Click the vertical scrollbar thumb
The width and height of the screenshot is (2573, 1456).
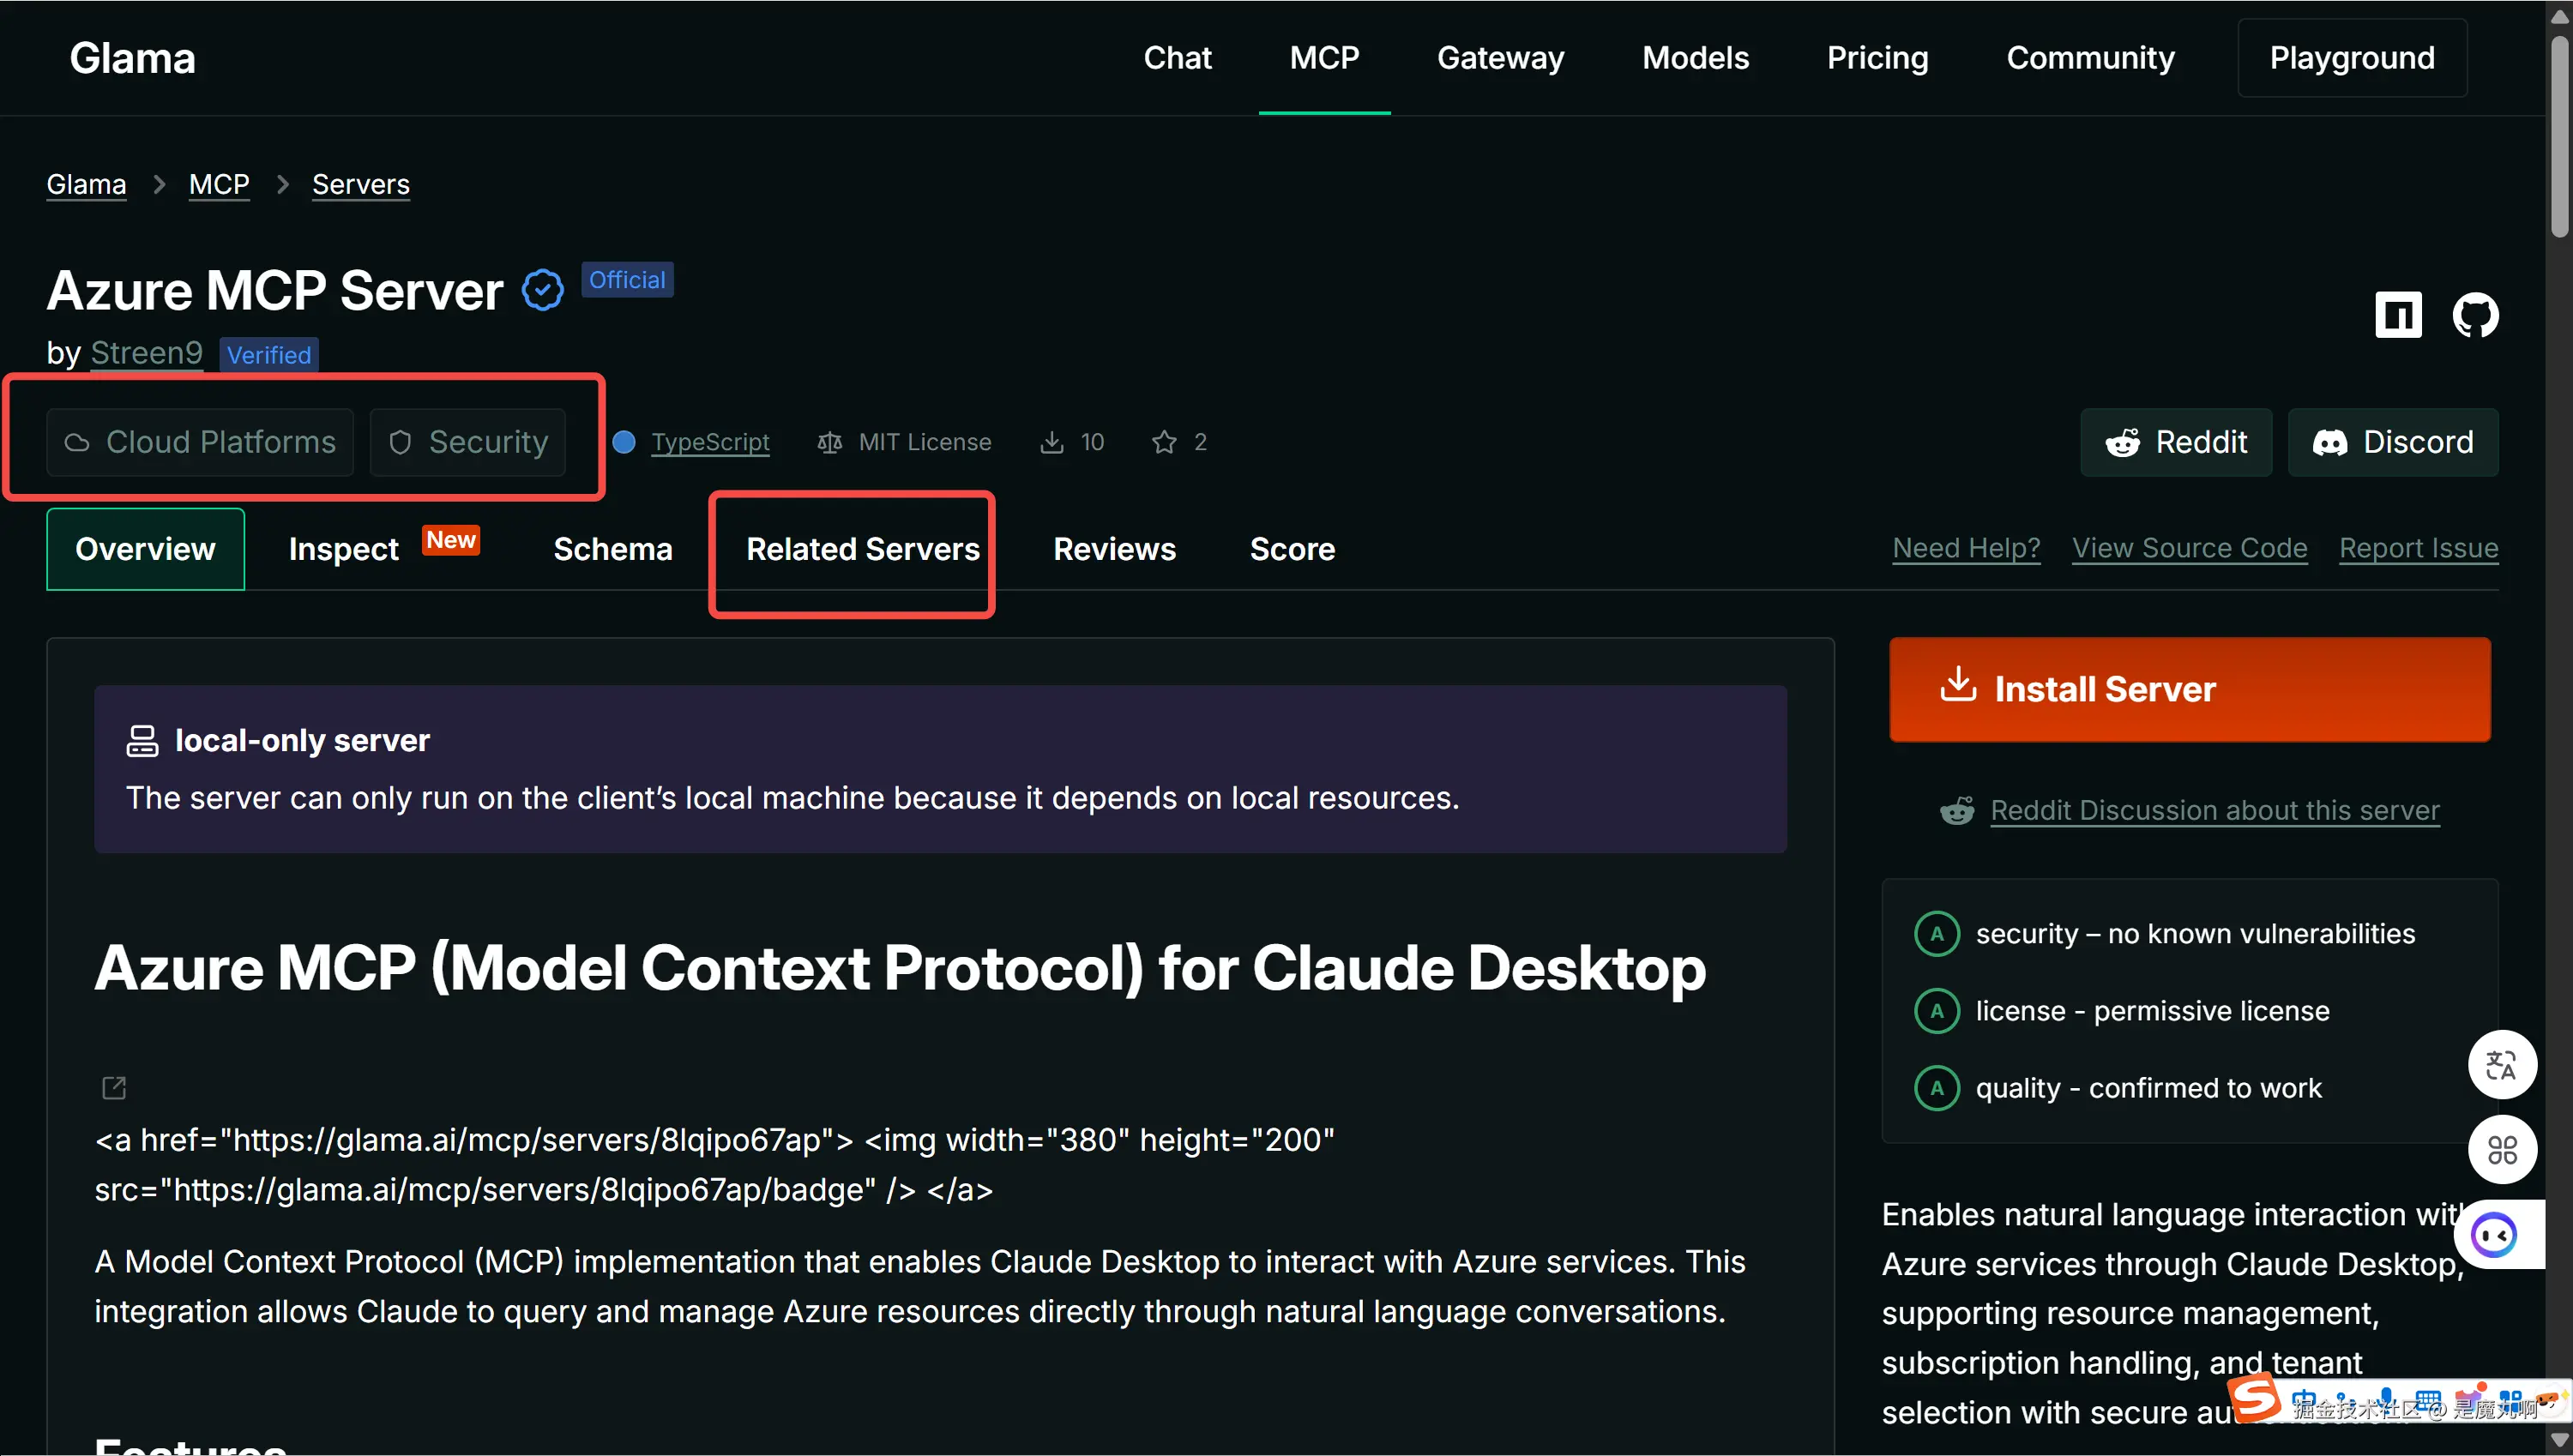(2559, 136)
